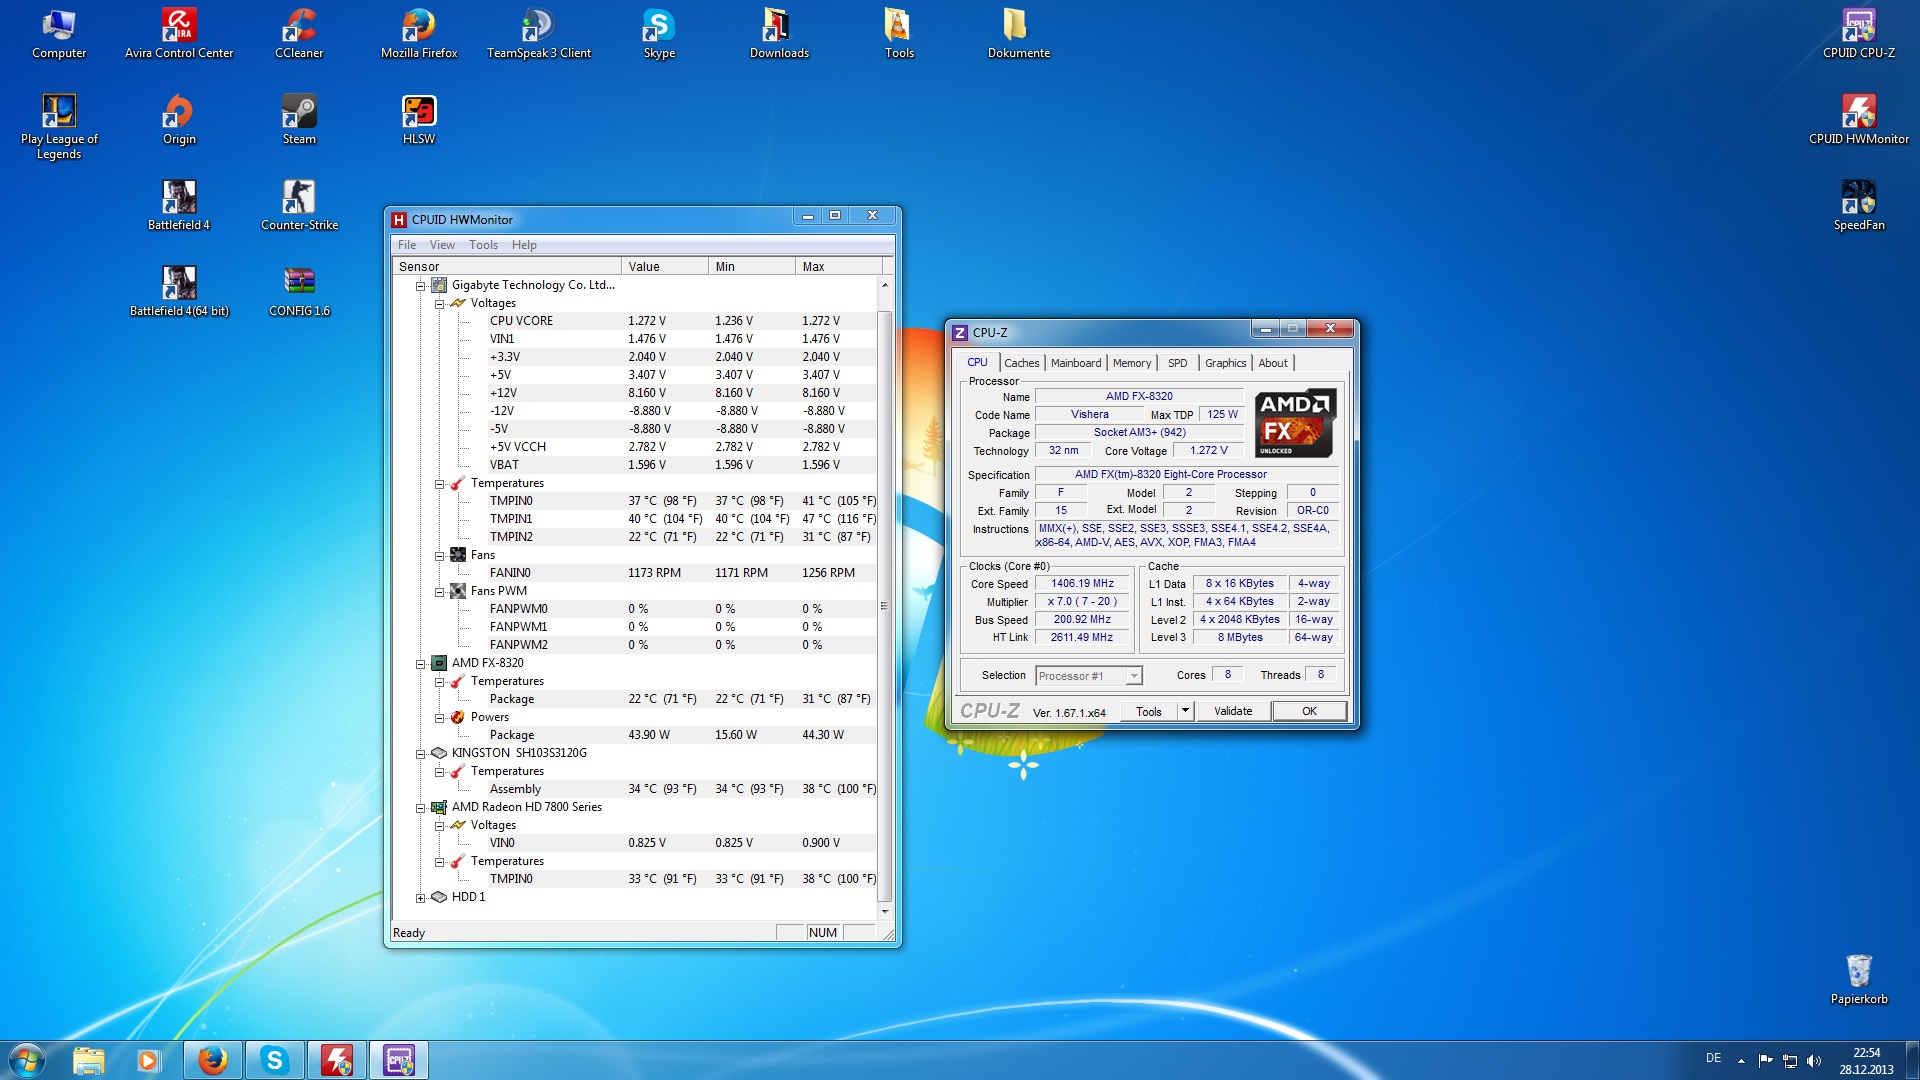Switch to CPU-Z taskbar button
1920x1080 pixels.
398,1060
